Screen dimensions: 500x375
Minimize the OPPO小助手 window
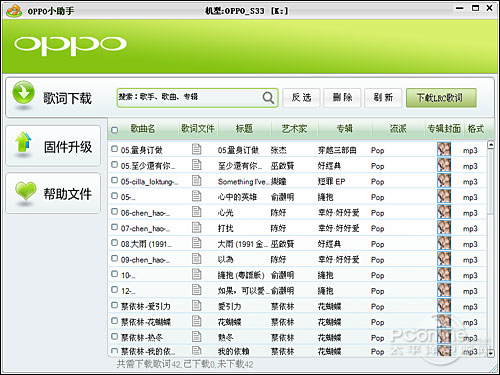coord(460,8)
